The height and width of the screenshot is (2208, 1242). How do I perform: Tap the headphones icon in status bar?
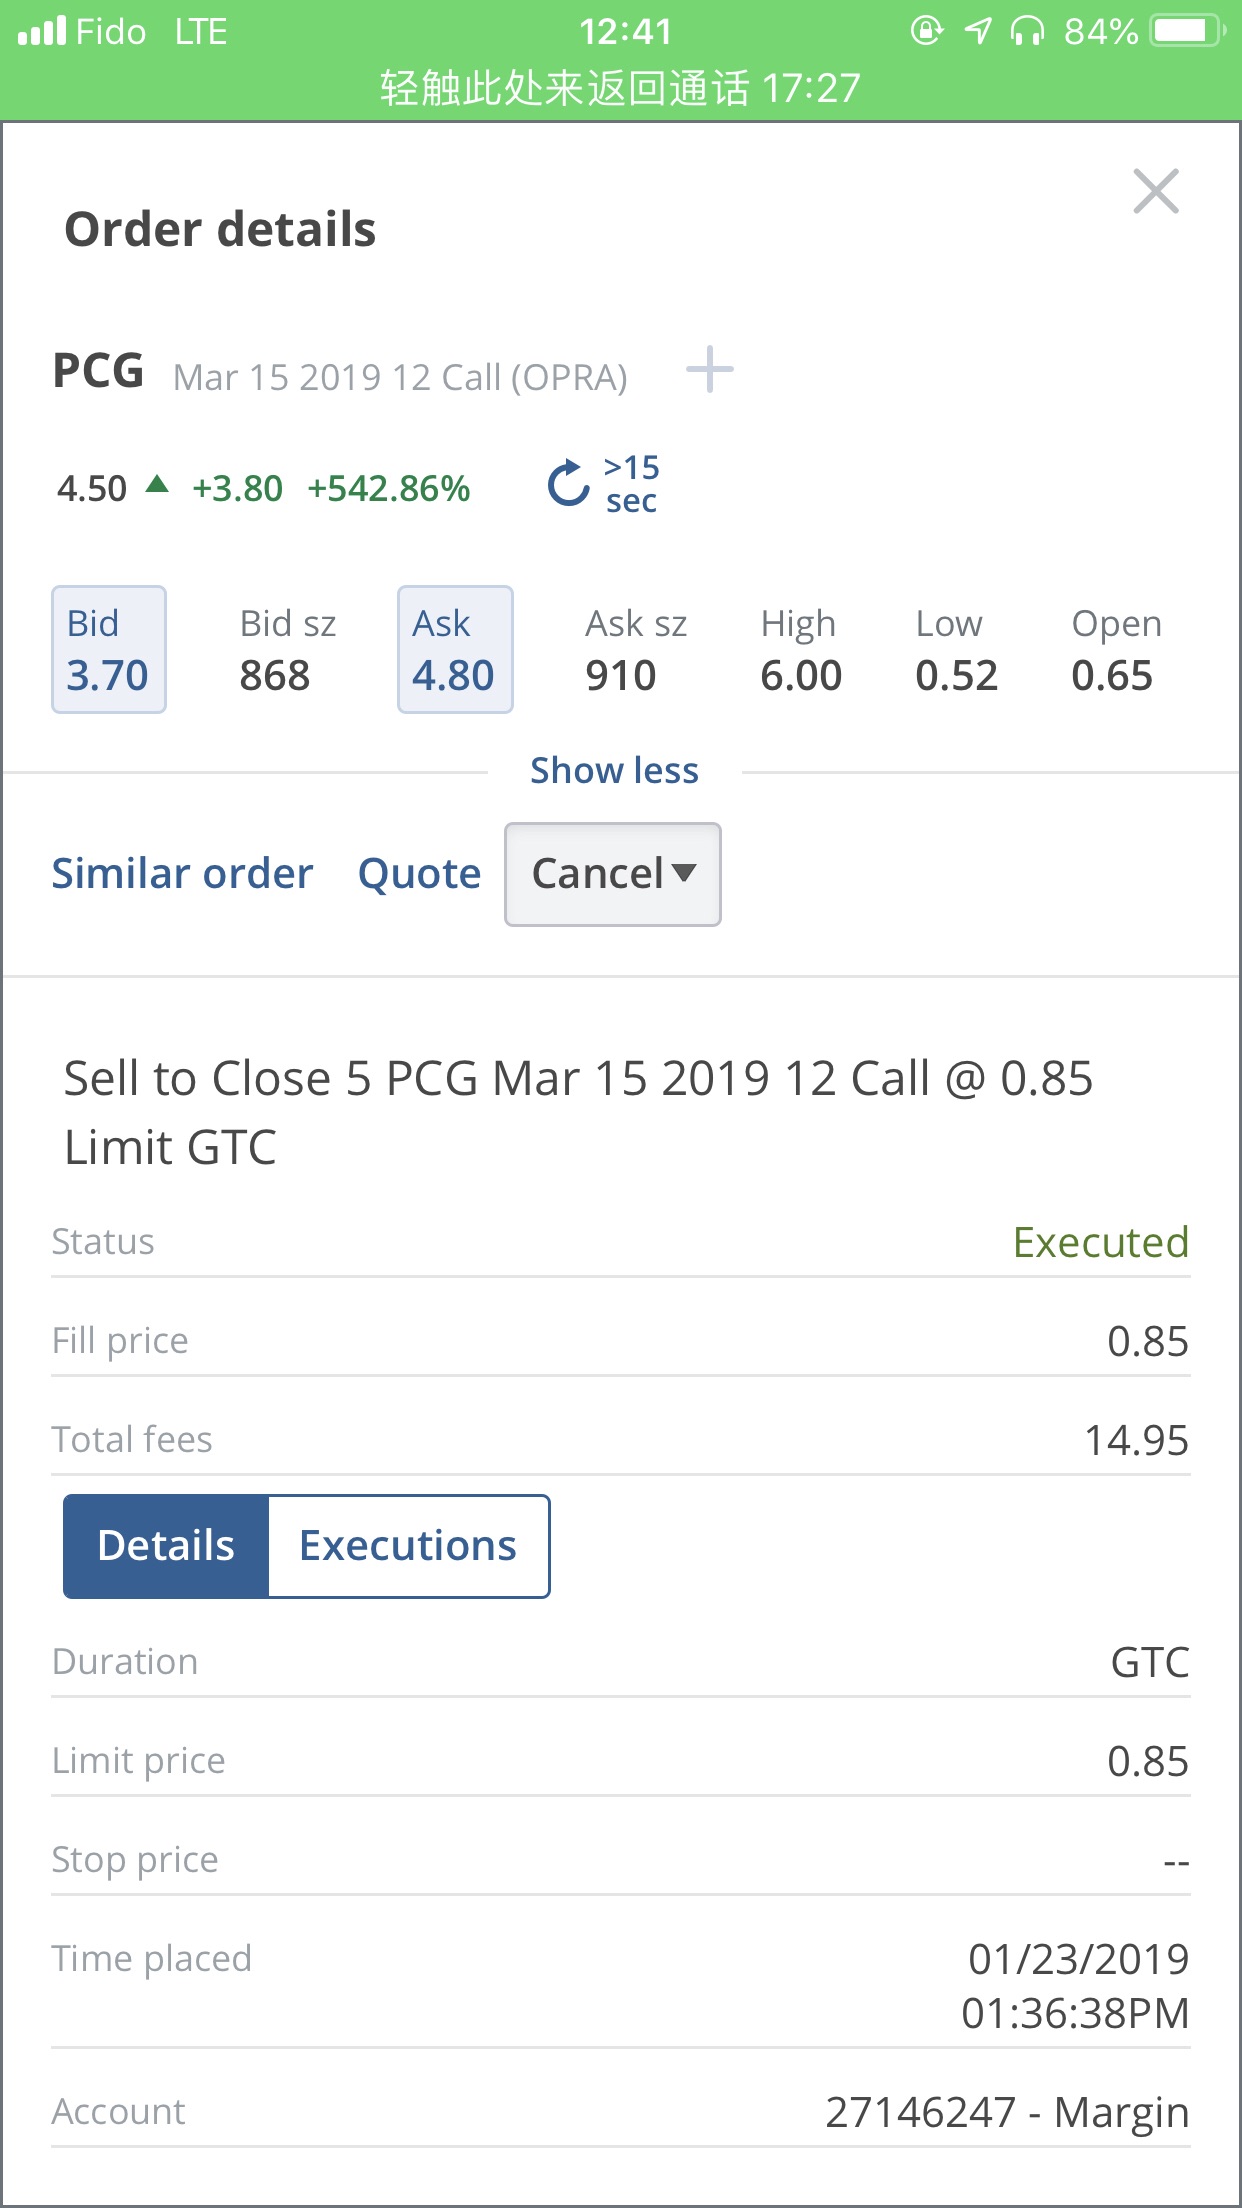coord(1027,31)
